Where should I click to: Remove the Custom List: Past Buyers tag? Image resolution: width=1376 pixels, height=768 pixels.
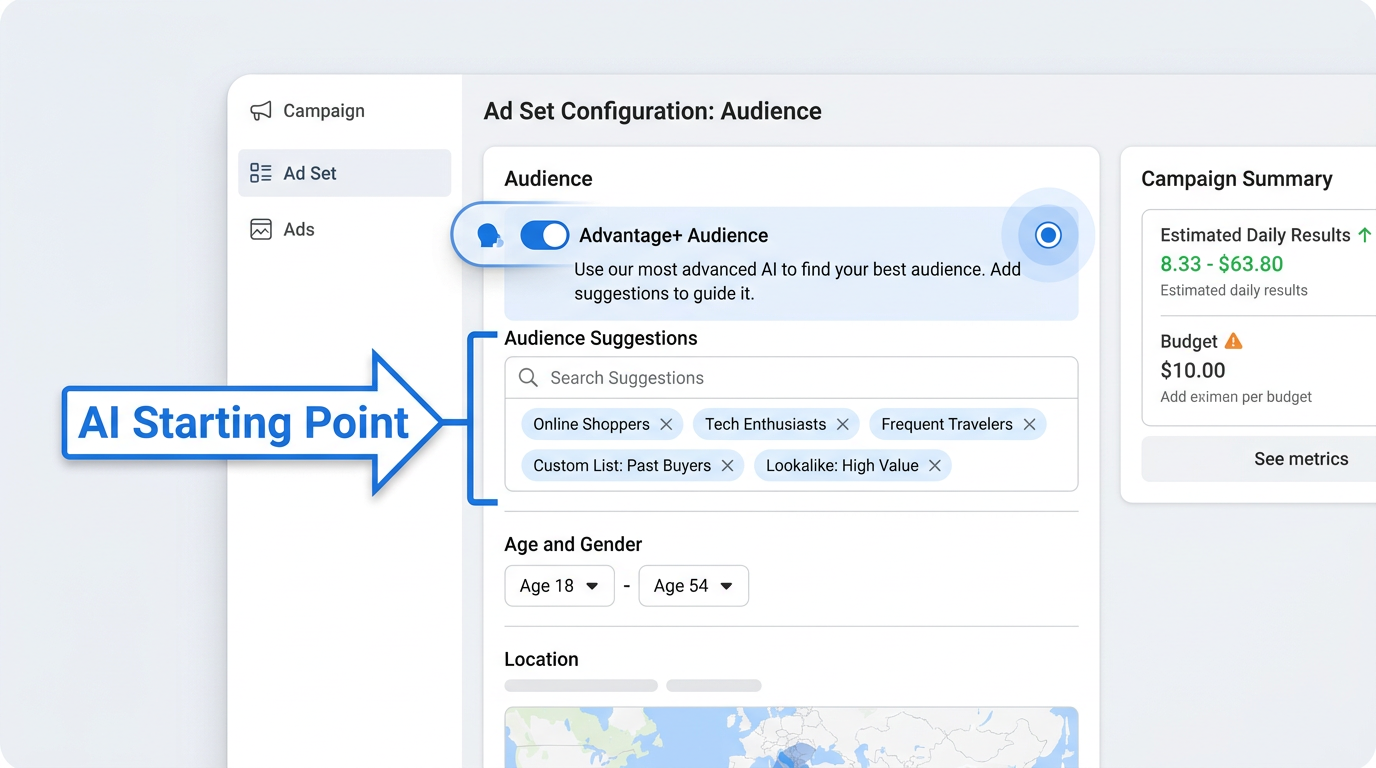click(727, 466)
